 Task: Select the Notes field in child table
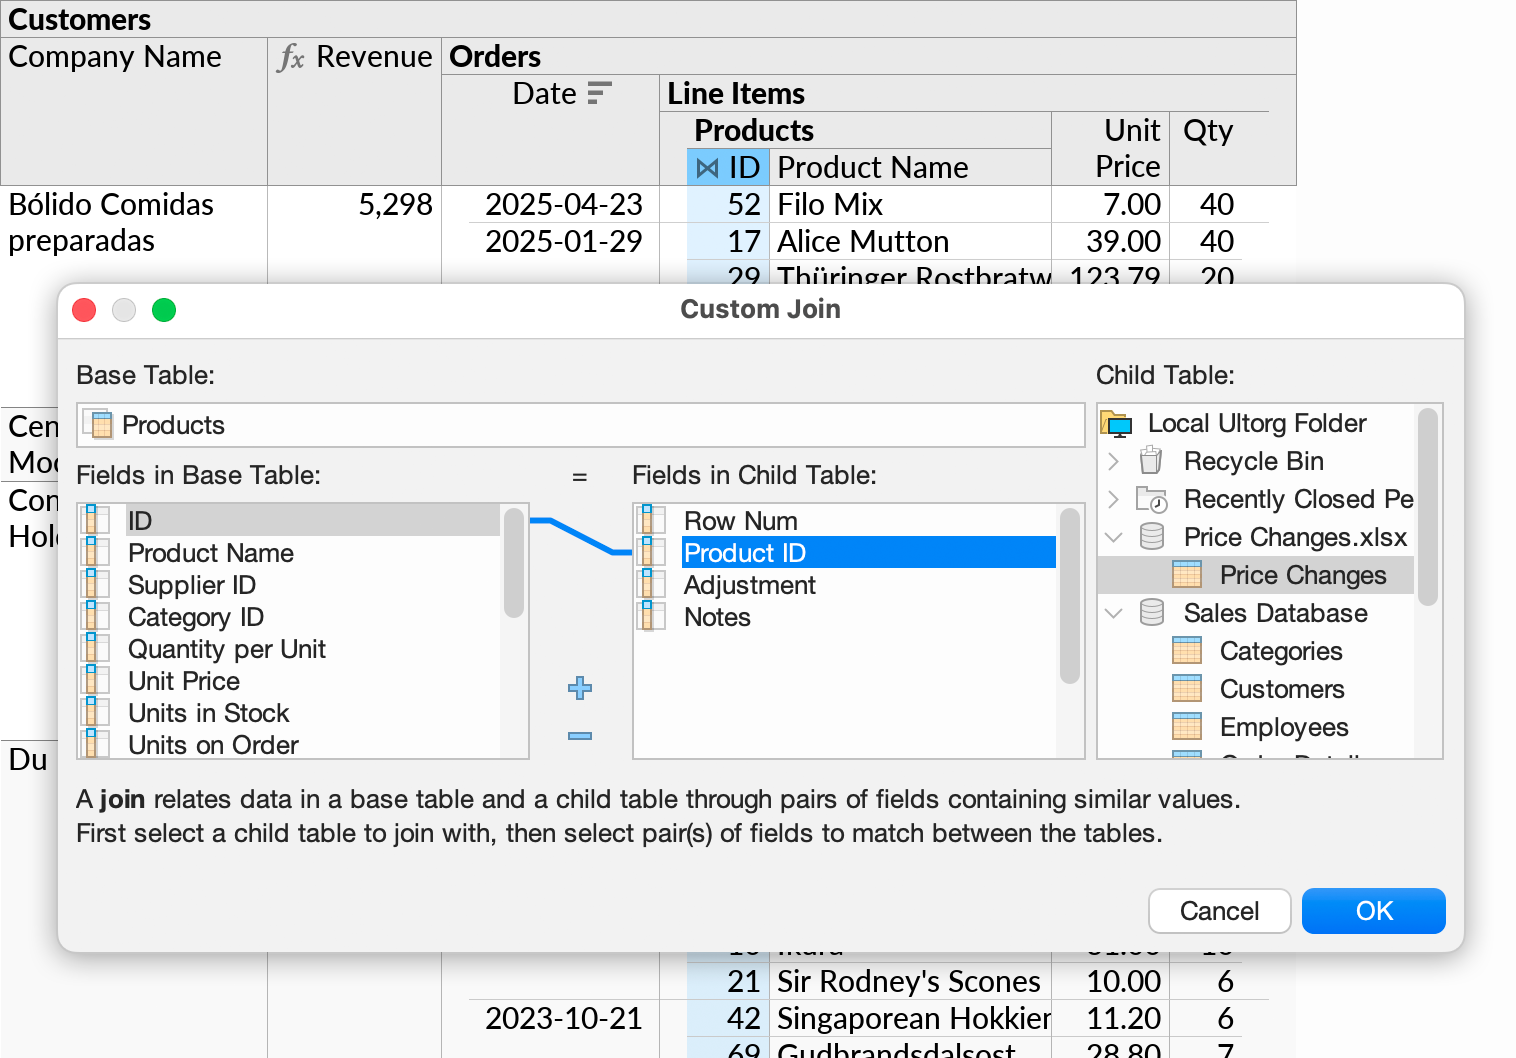[717, 617]
